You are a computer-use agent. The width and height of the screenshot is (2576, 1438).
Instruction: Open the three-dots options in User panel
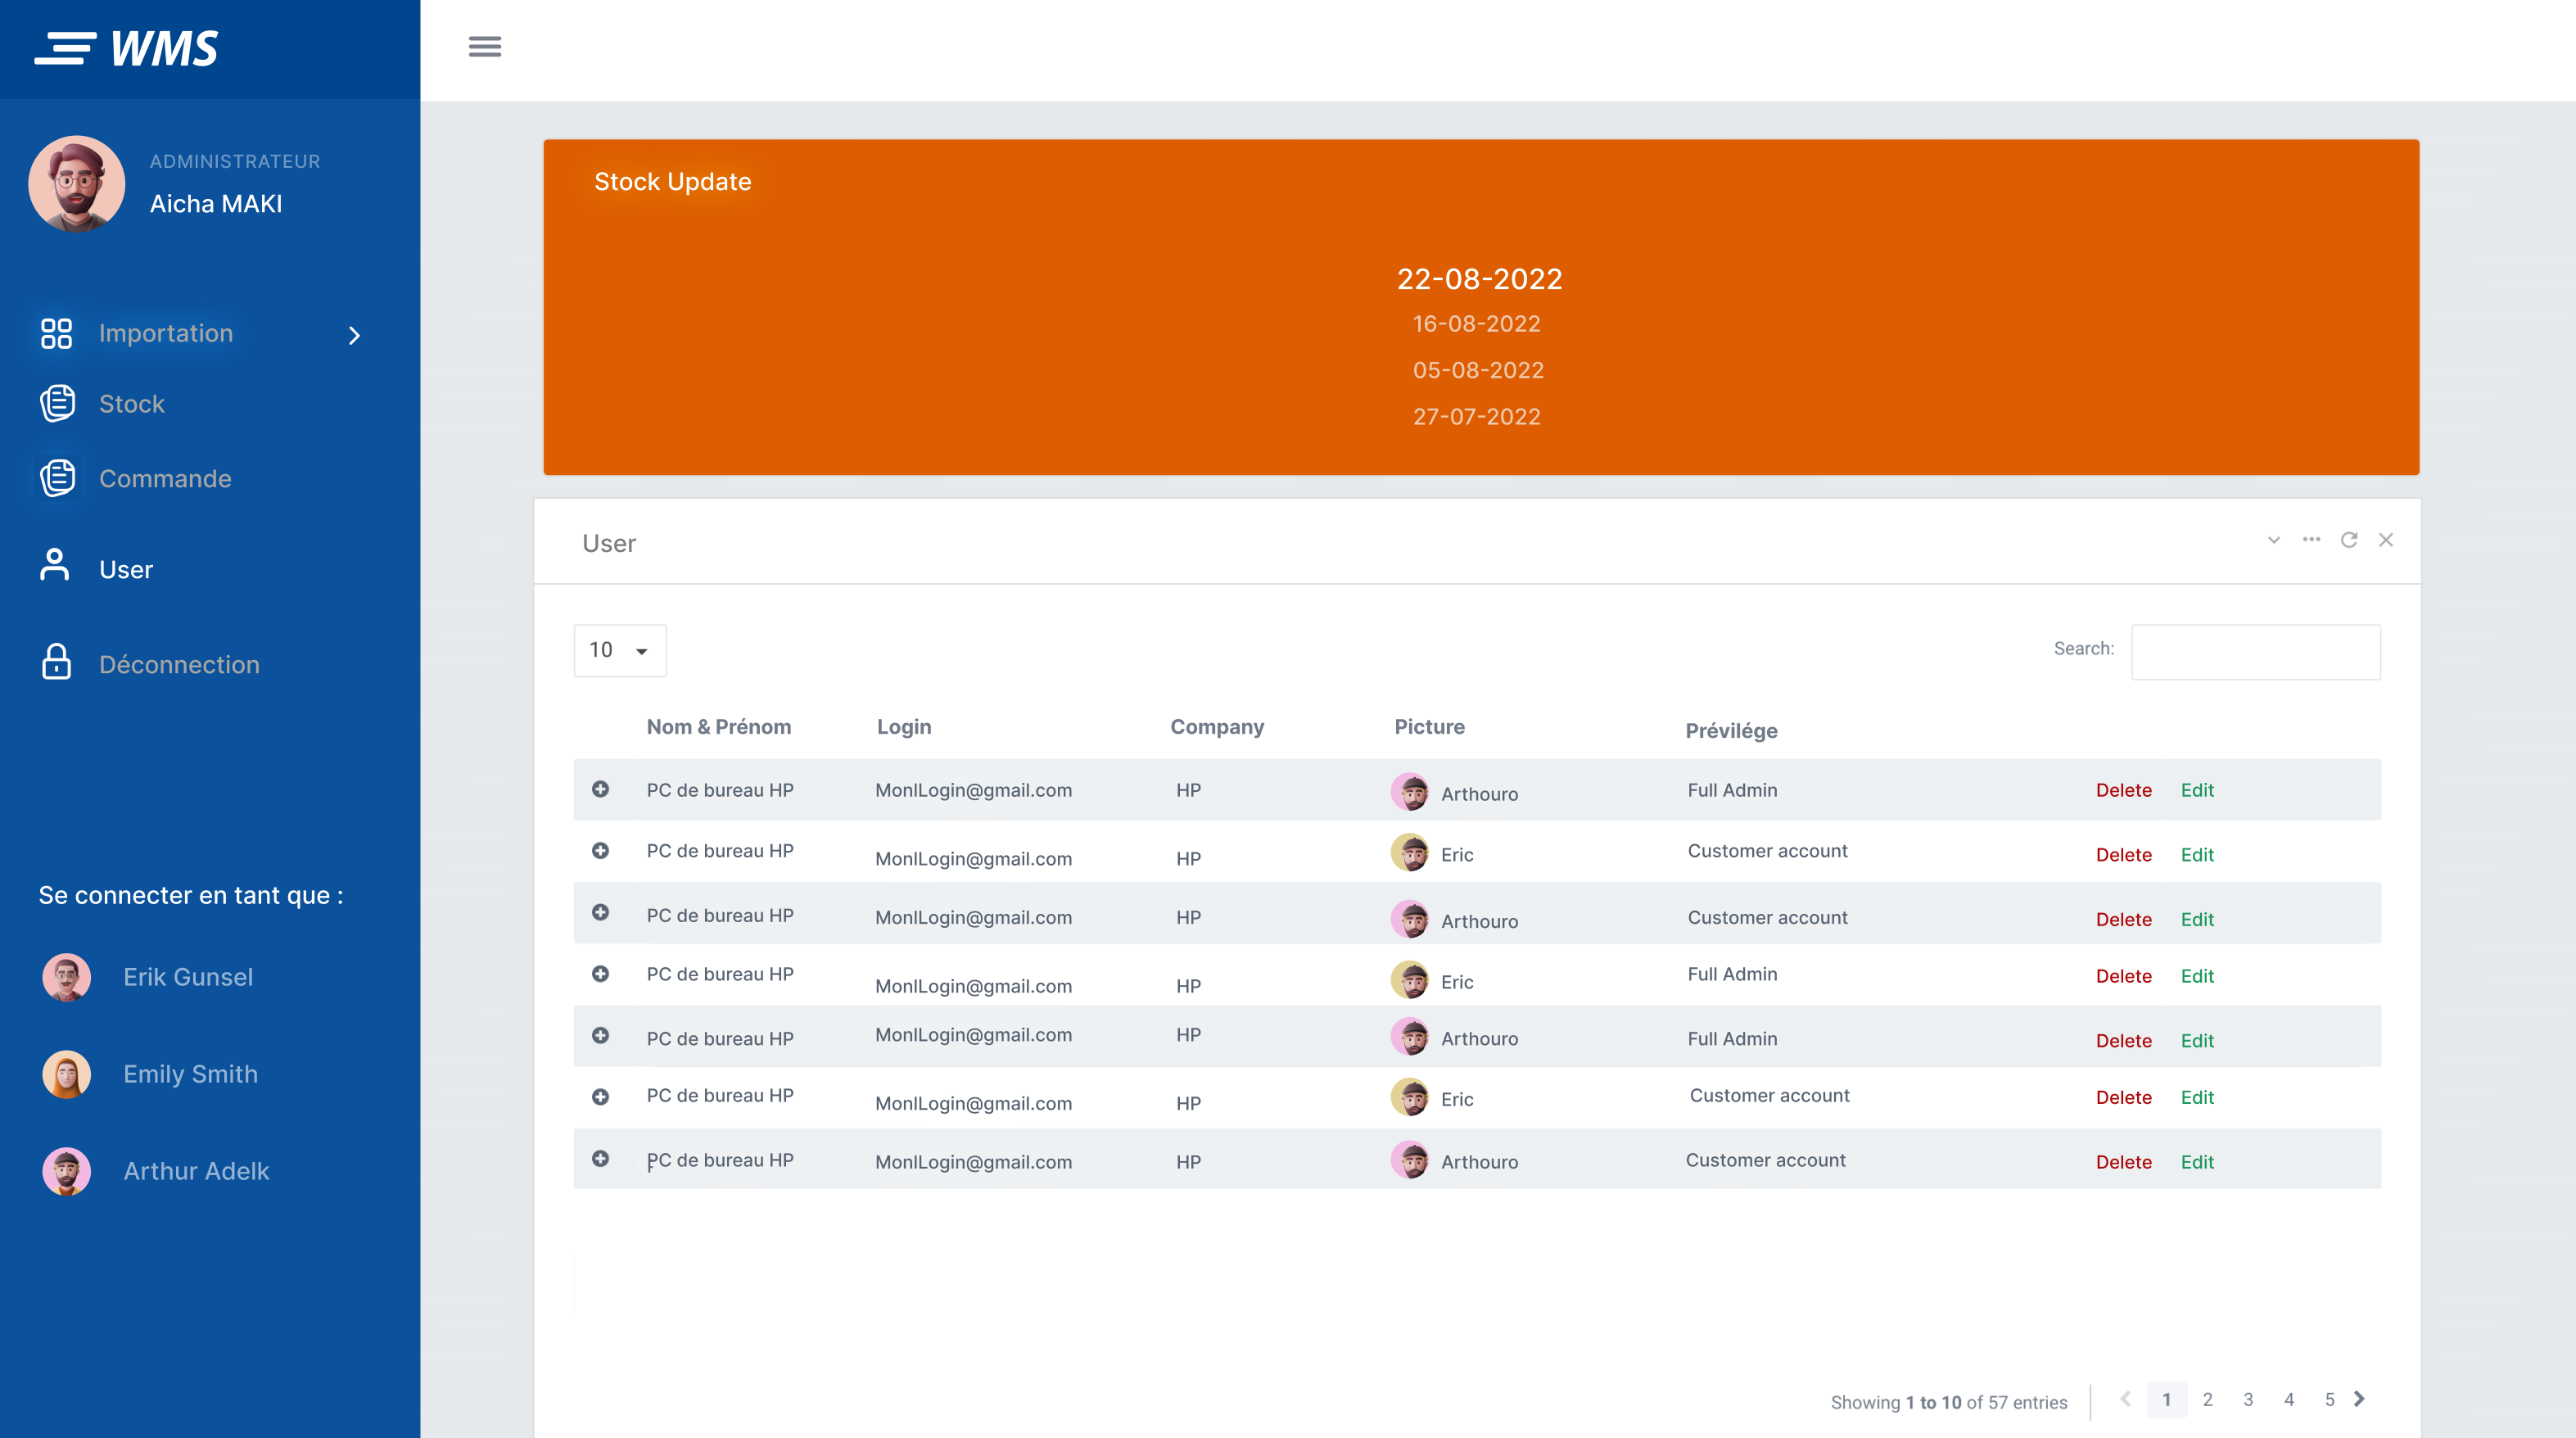(2311, 540)
